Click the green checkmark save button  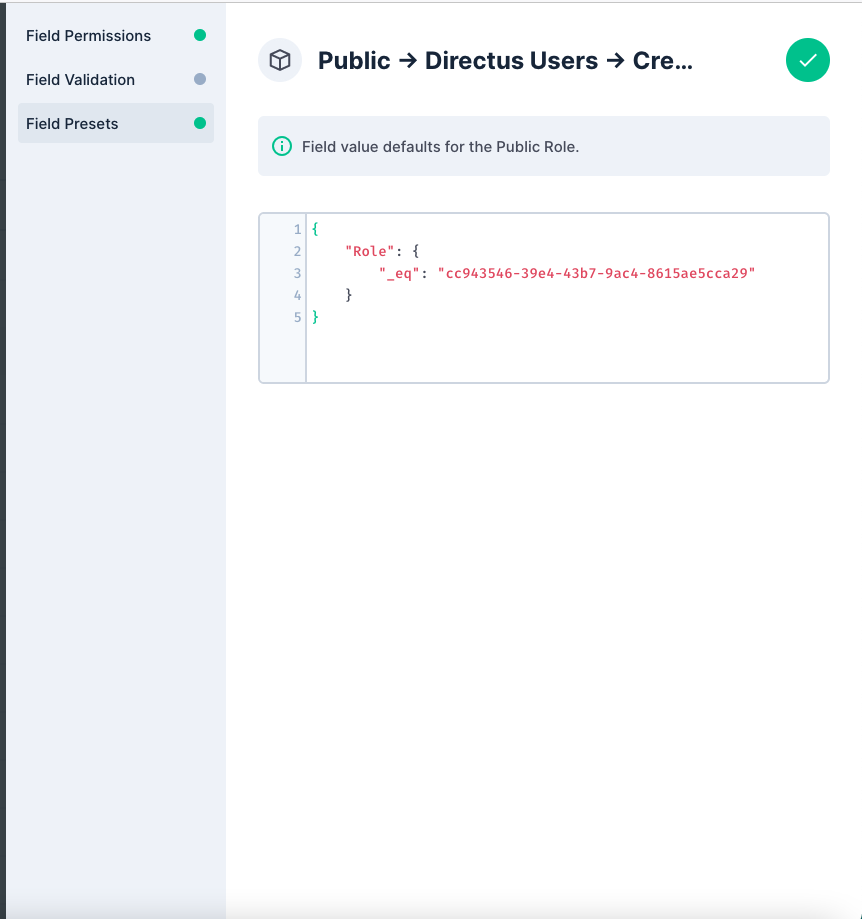(x=808, y=60)
